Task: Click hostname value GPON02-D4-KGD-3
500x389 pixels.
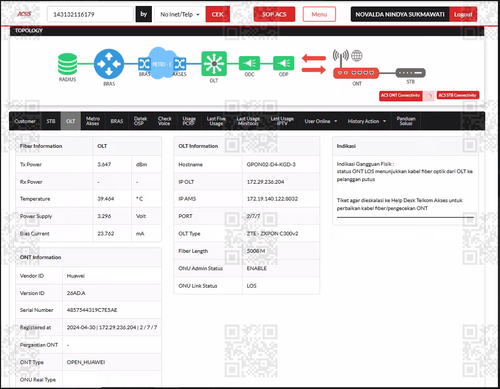Action: 271,164
